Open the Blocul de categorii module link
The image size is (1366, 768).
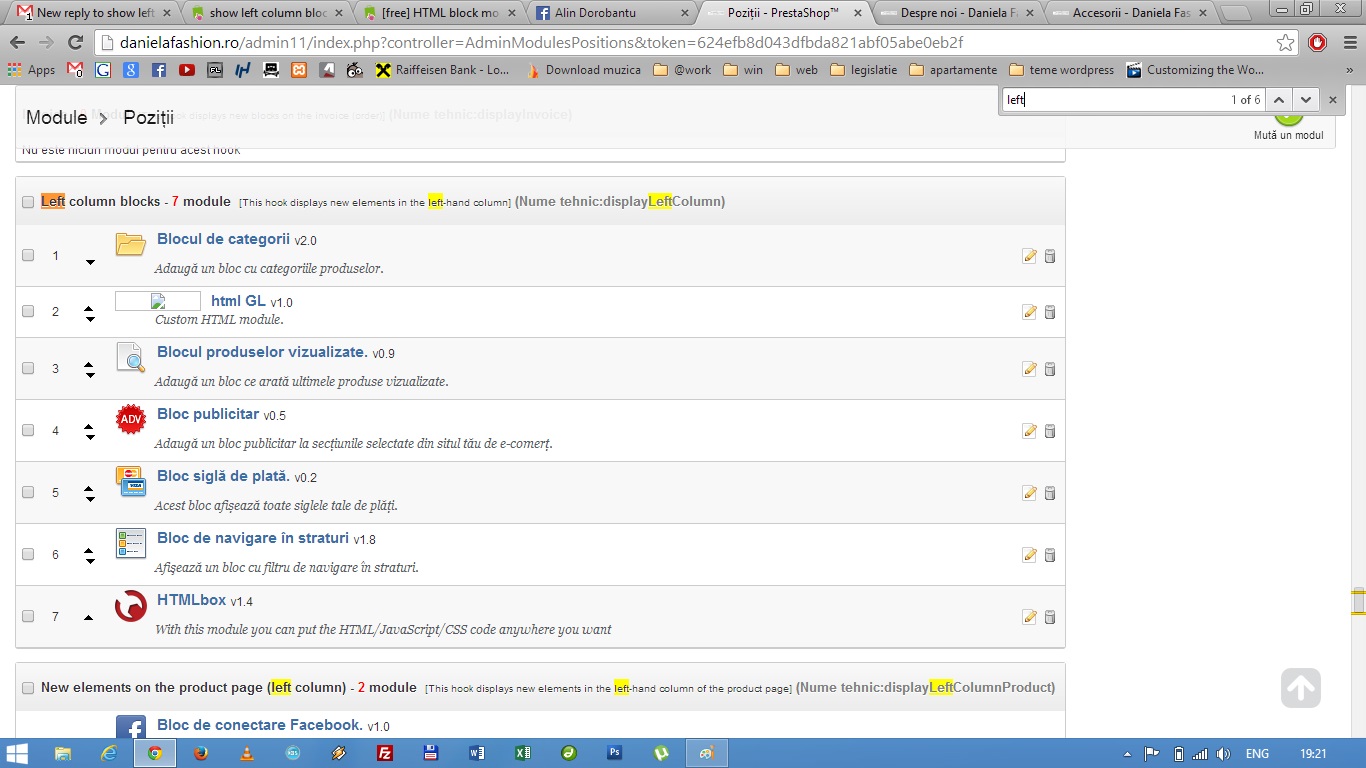tap(223, 239)
